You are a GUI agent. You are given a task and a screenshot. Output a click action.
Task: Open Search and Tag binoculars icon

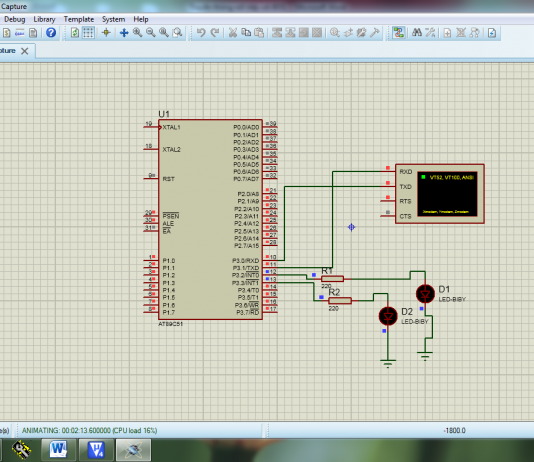(417, 33)
